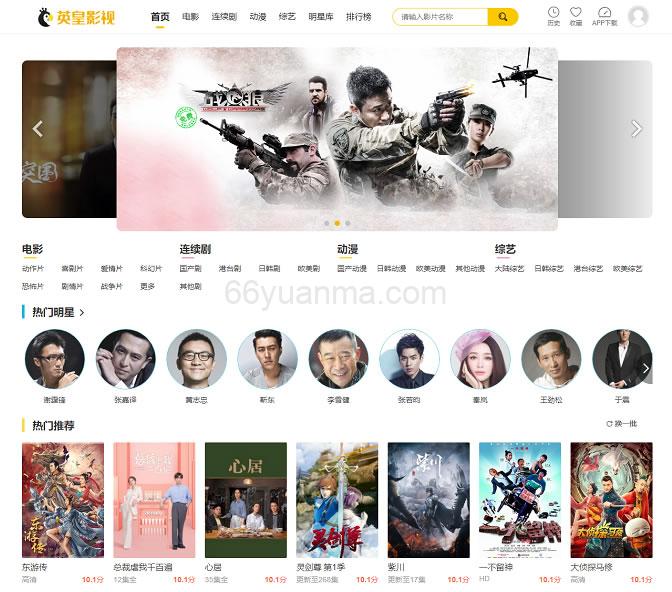Click the 恐怖片 category link
672x592 pixels.
click(x=33, y=286)
